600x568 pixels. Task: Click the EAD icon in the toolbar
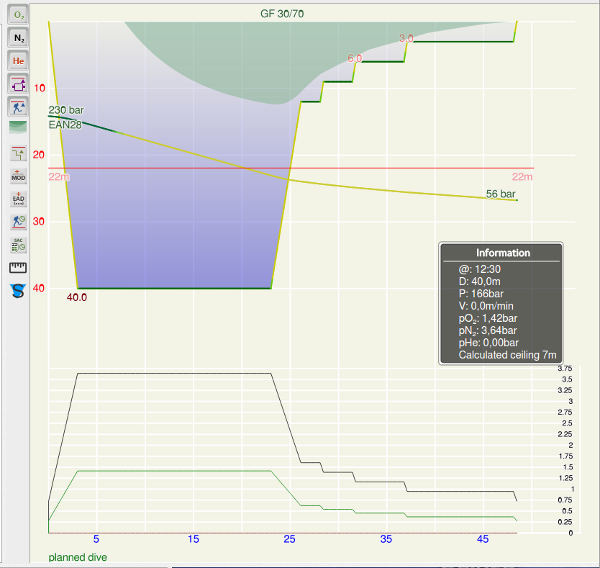tap(18, 199)
